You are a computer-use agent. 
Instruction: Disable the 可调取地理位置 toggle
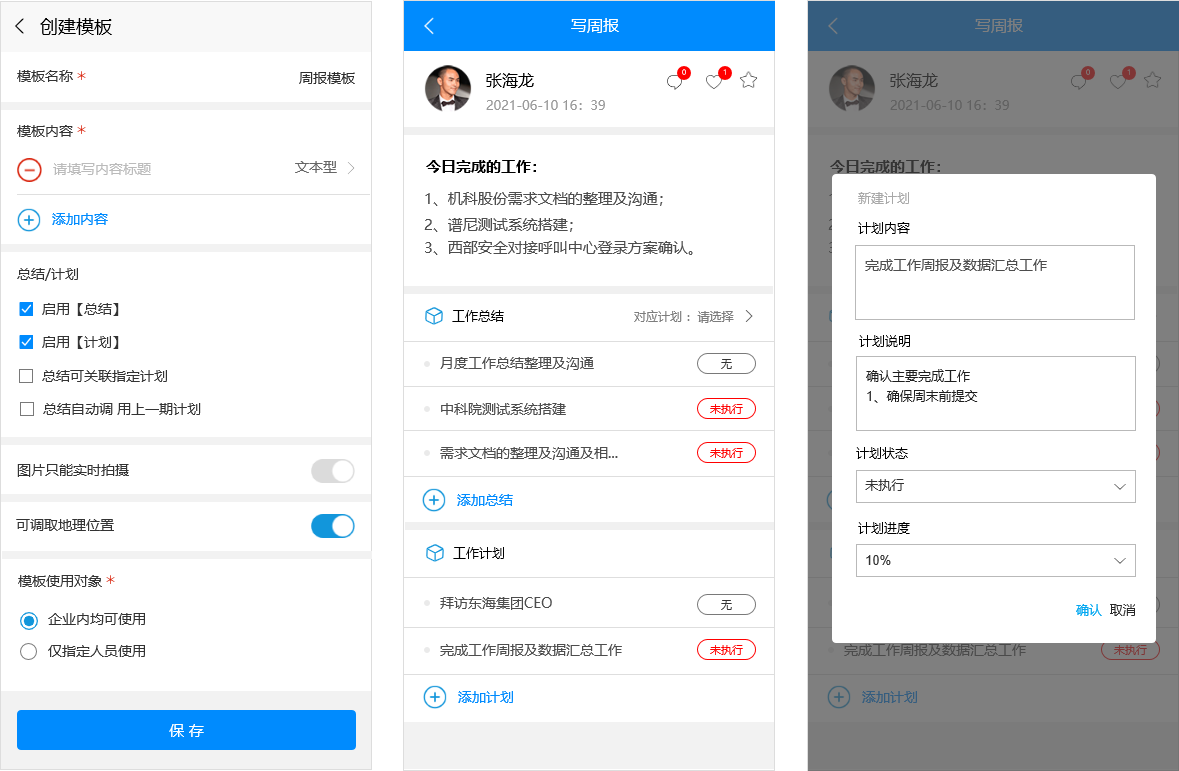coord(332,525)
